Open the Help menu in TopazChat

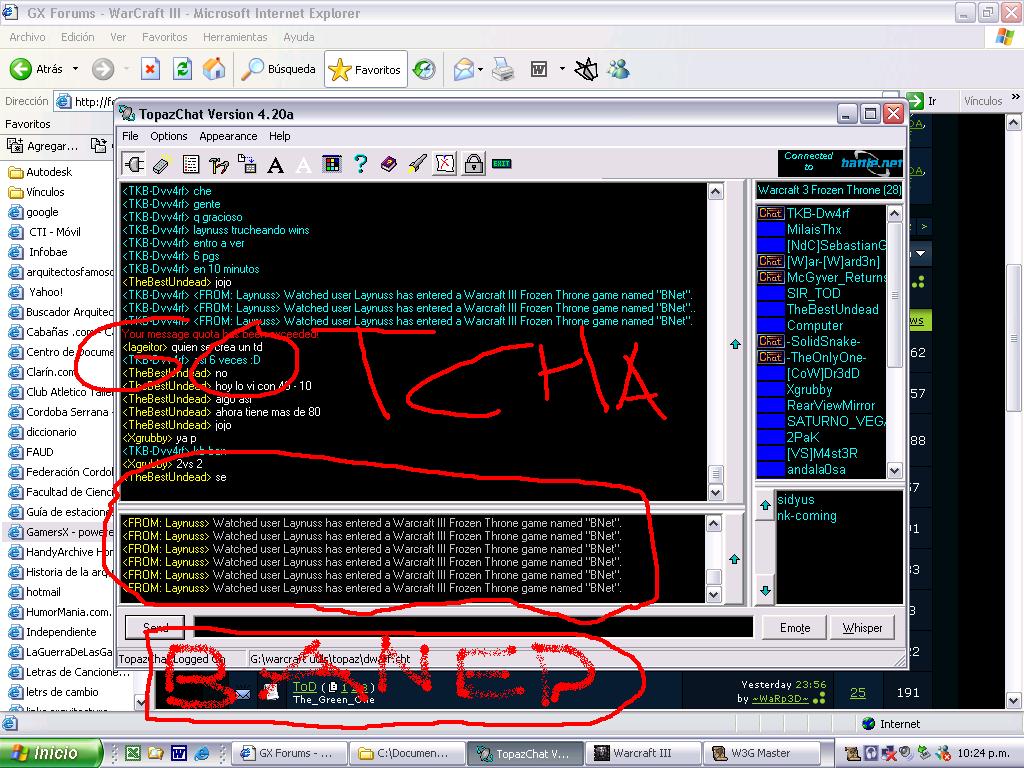click(x=280, y=136)
